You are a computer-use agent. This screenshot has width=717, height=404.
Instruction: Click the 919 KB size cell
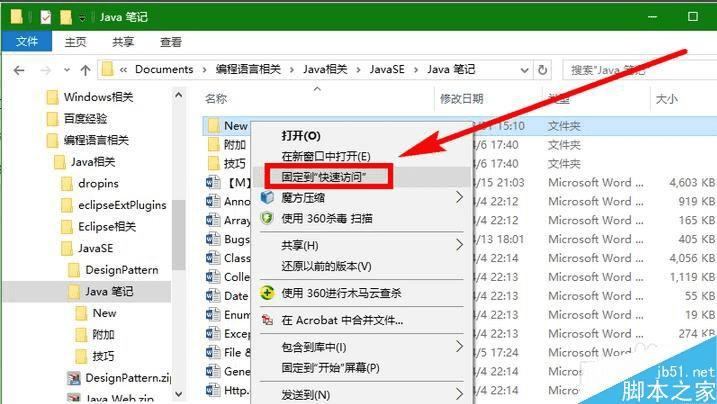click(696, 201)
